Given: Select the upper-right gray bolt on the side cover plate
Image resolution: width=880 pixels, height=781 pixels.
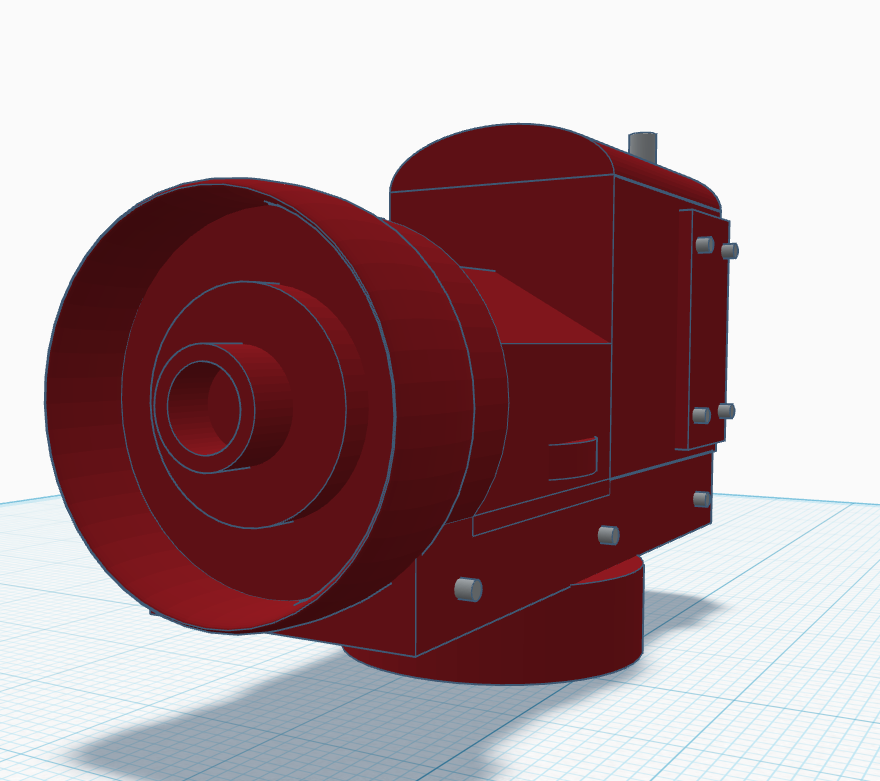Looking at the screenshot, I should (729, 251).
